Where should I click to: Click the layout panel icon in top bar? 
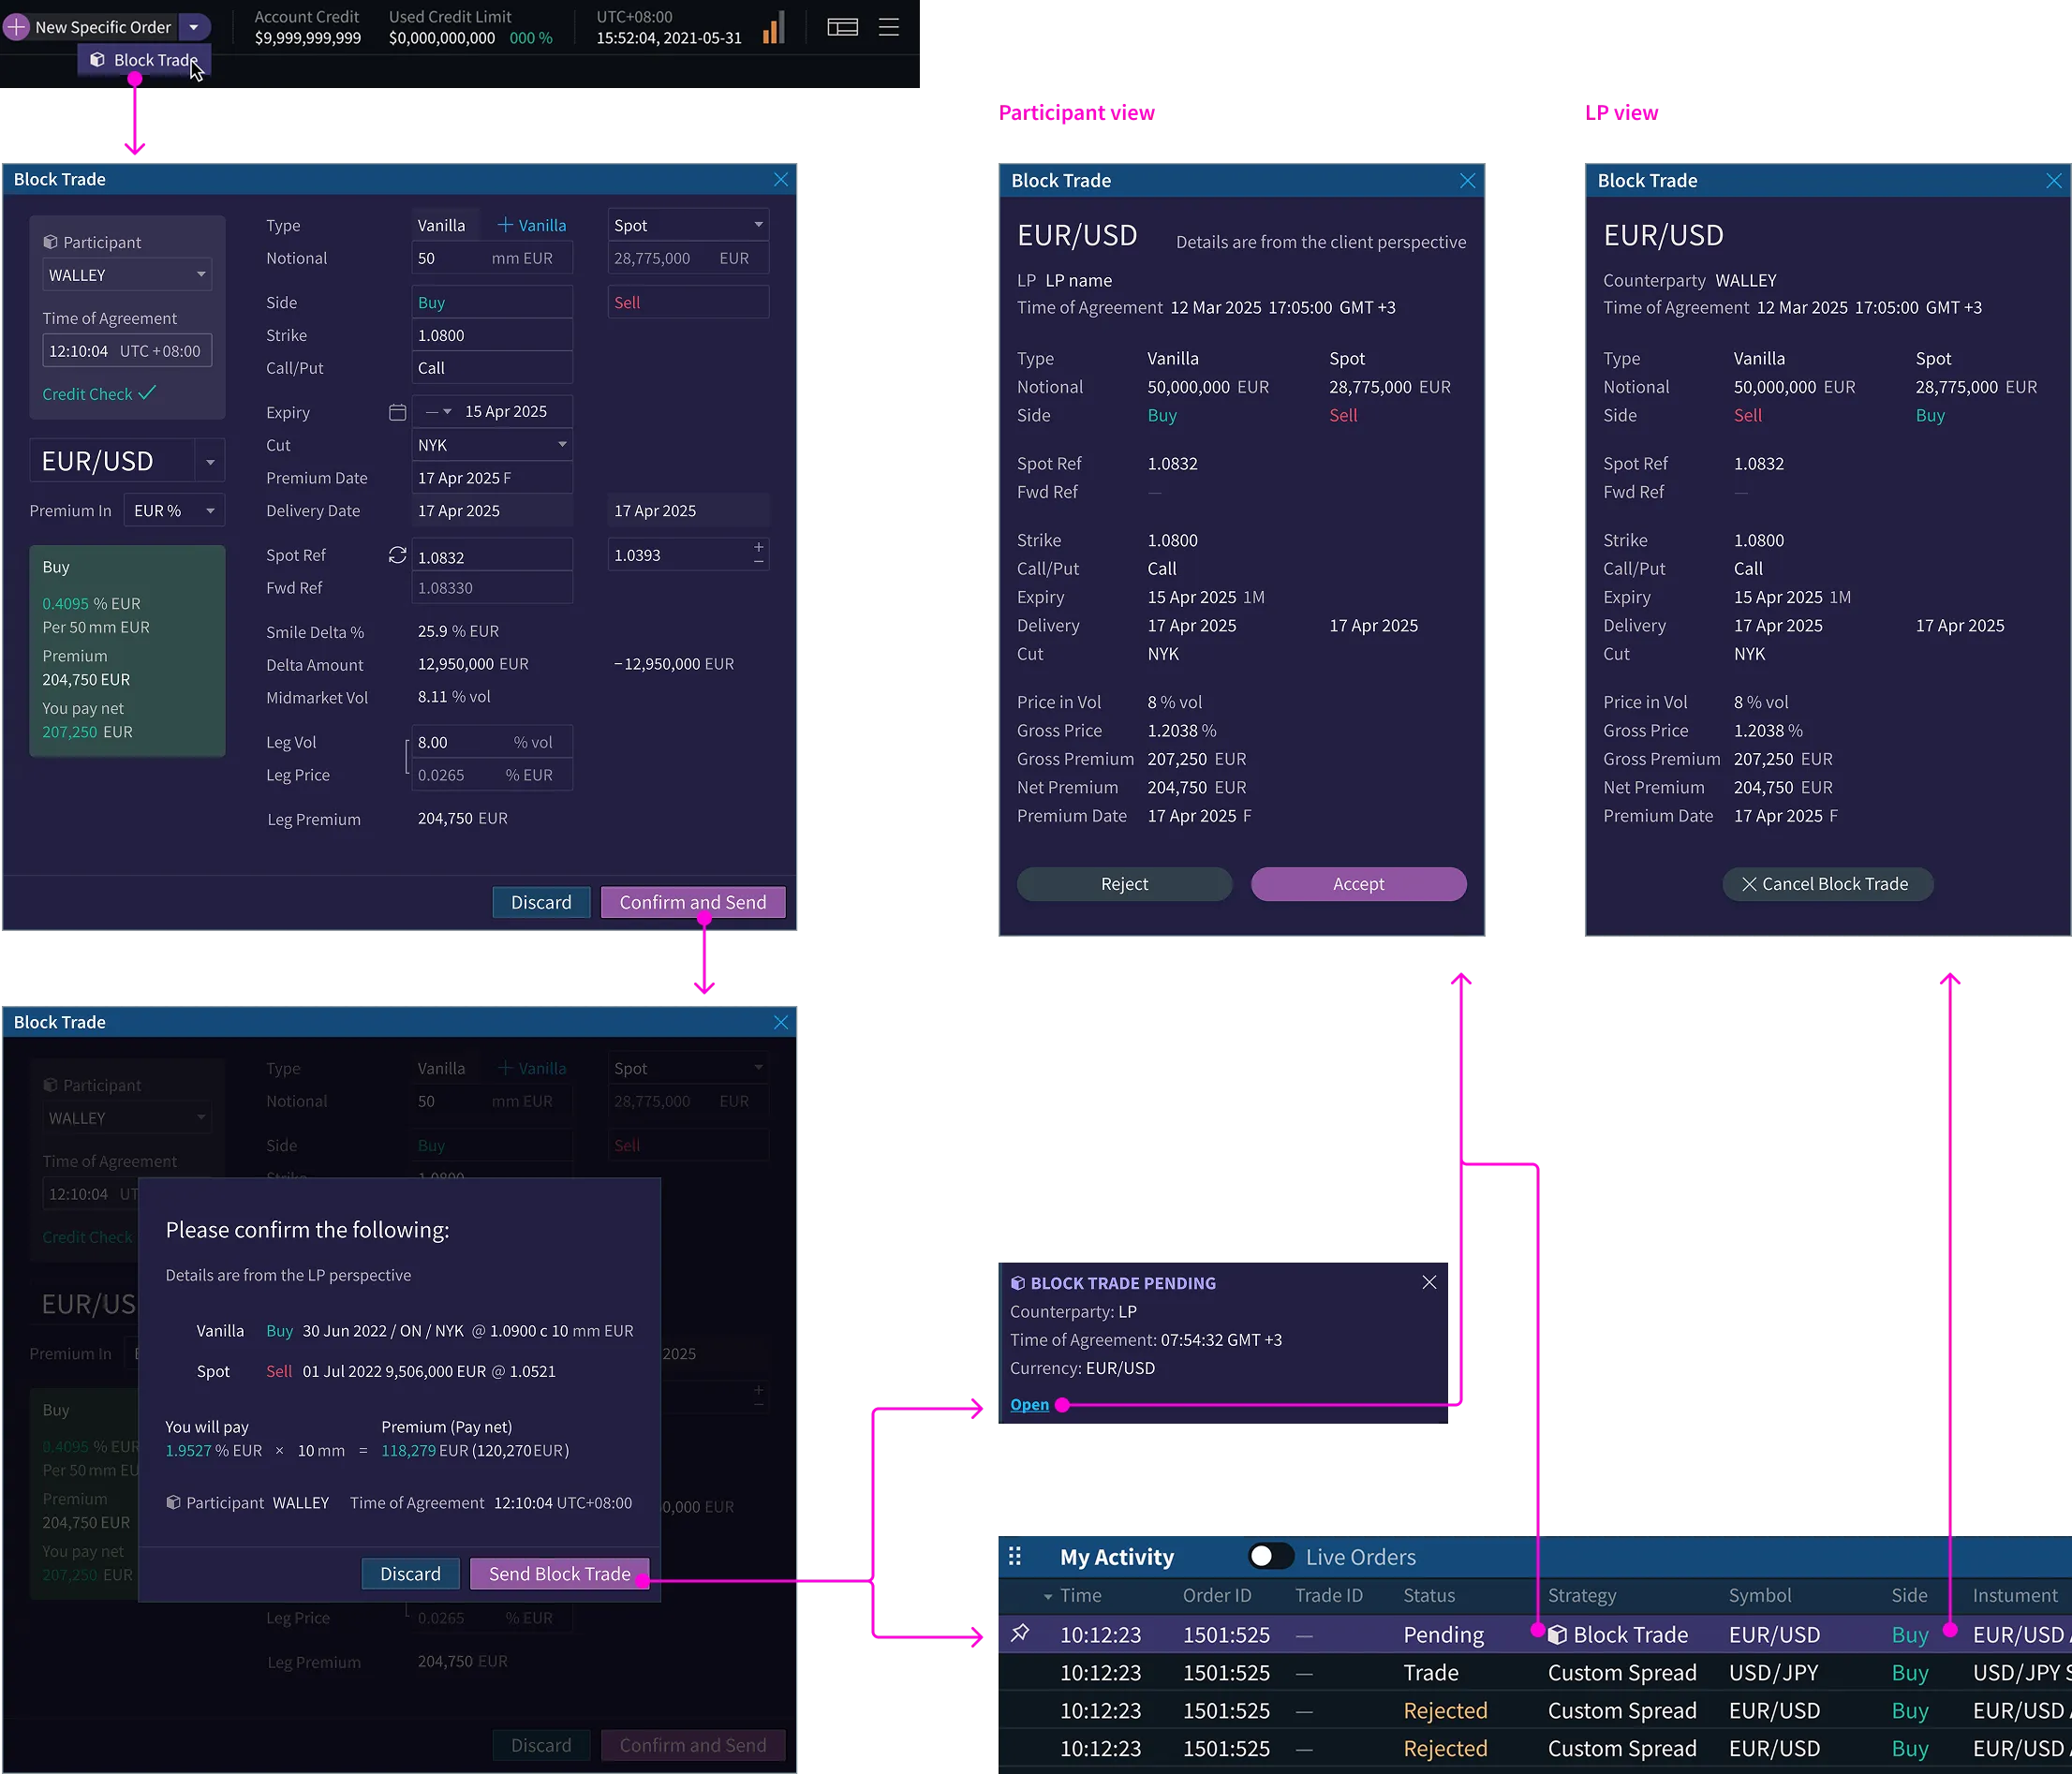pyautogui.click(x=842, y=27)
